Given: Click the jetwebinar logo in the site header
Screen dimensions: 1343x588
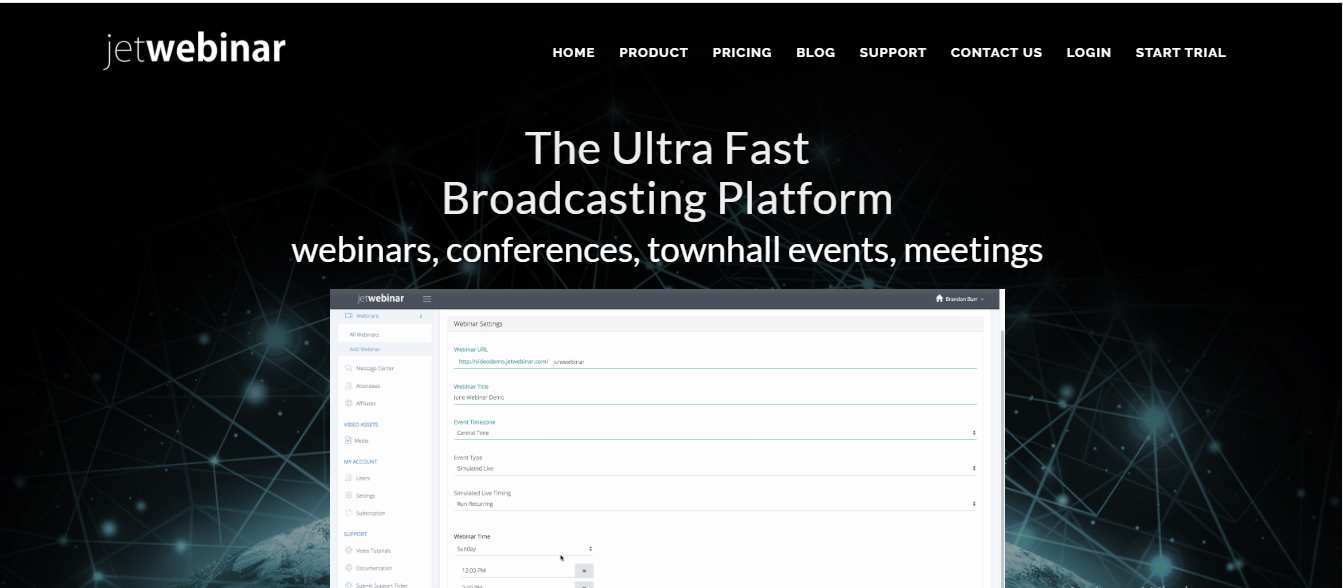Looking at the screenshot, I should [195, 50].
